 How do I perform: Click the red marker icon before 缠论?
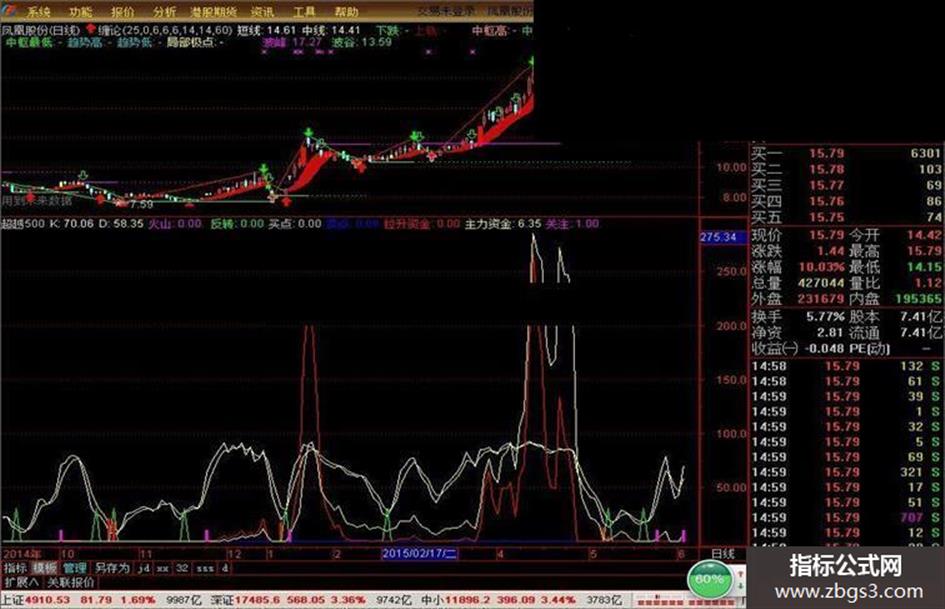pos(90,28)
